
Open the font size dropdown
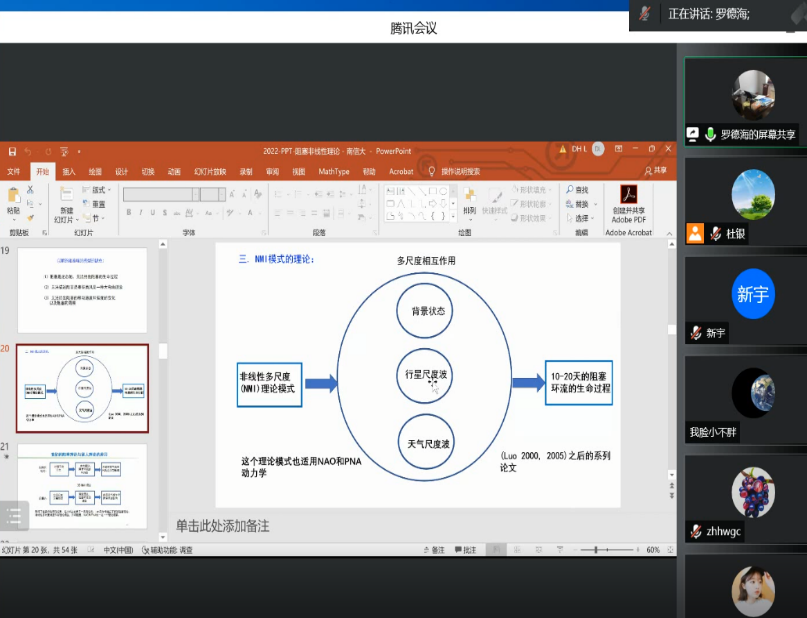[222, 194]
